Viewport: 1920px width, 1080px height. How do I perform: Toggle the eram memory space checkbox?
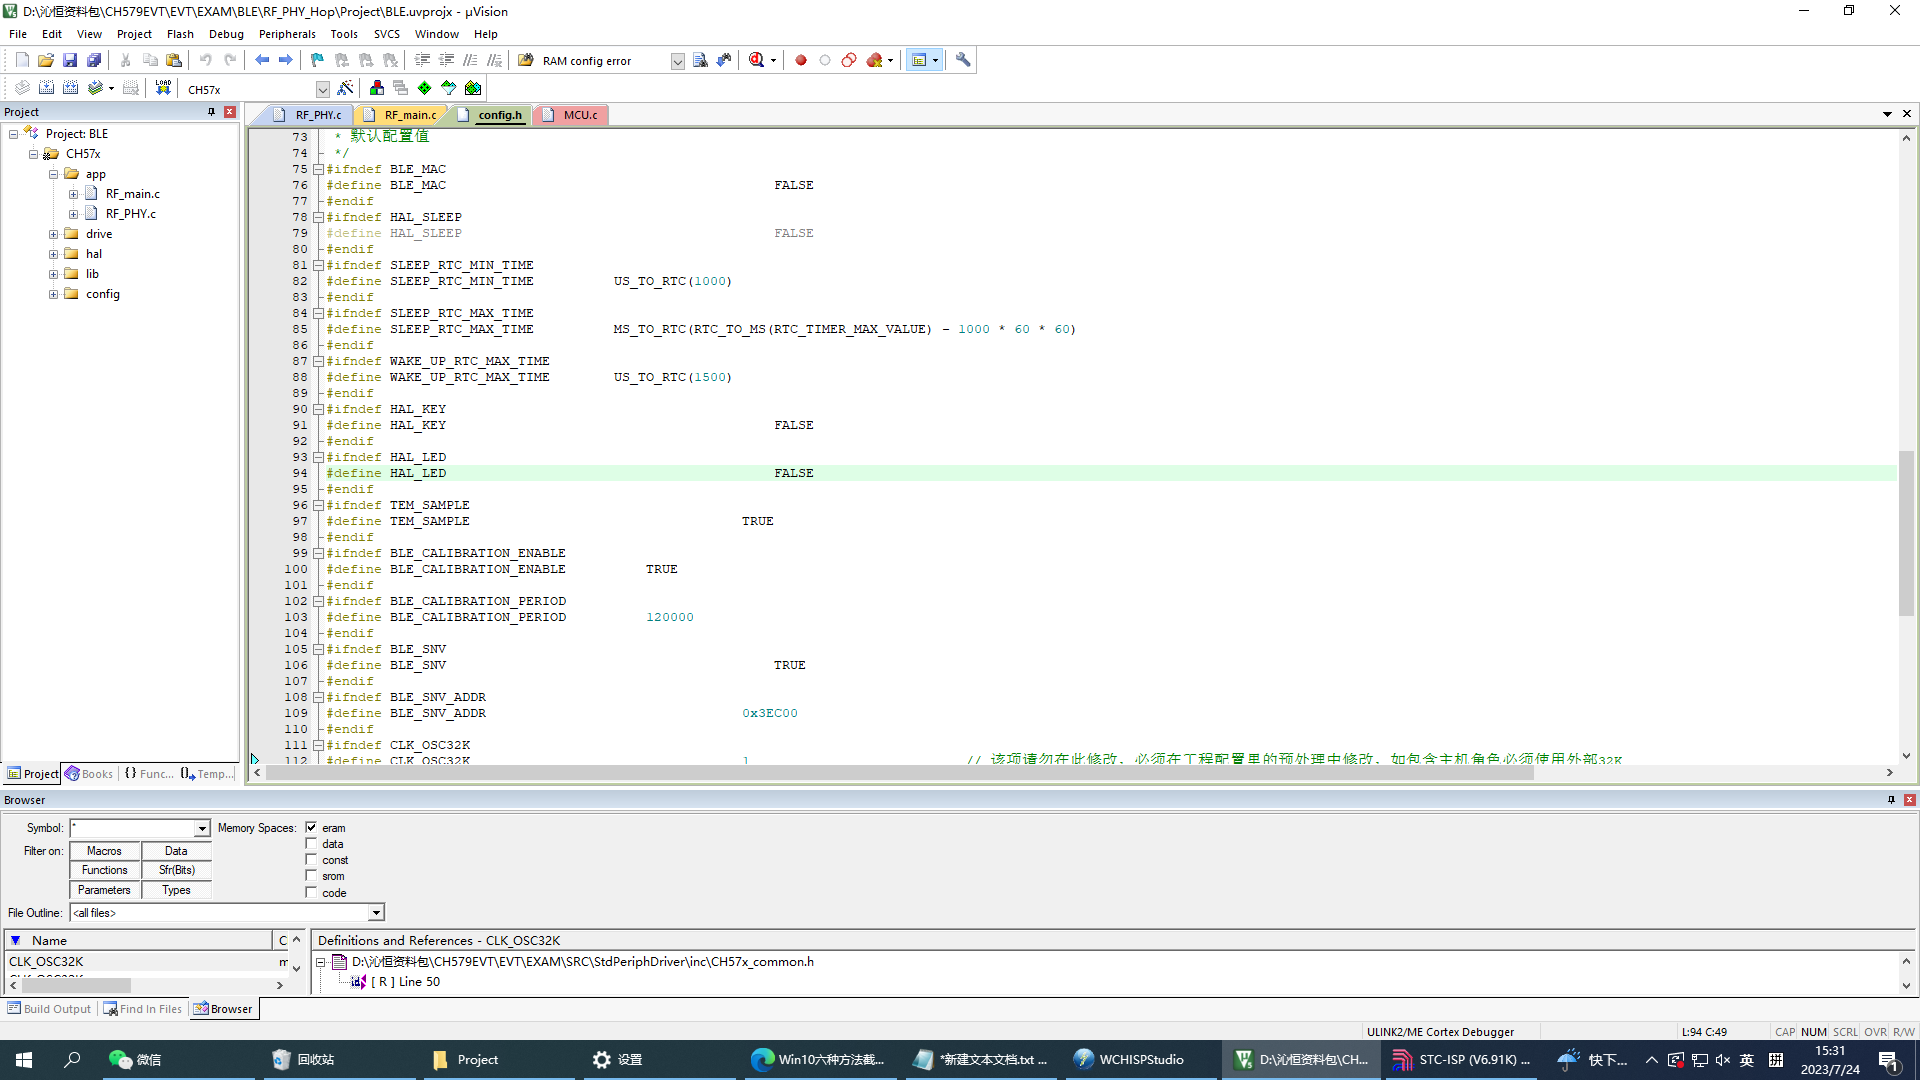click(x=311, y=828)
